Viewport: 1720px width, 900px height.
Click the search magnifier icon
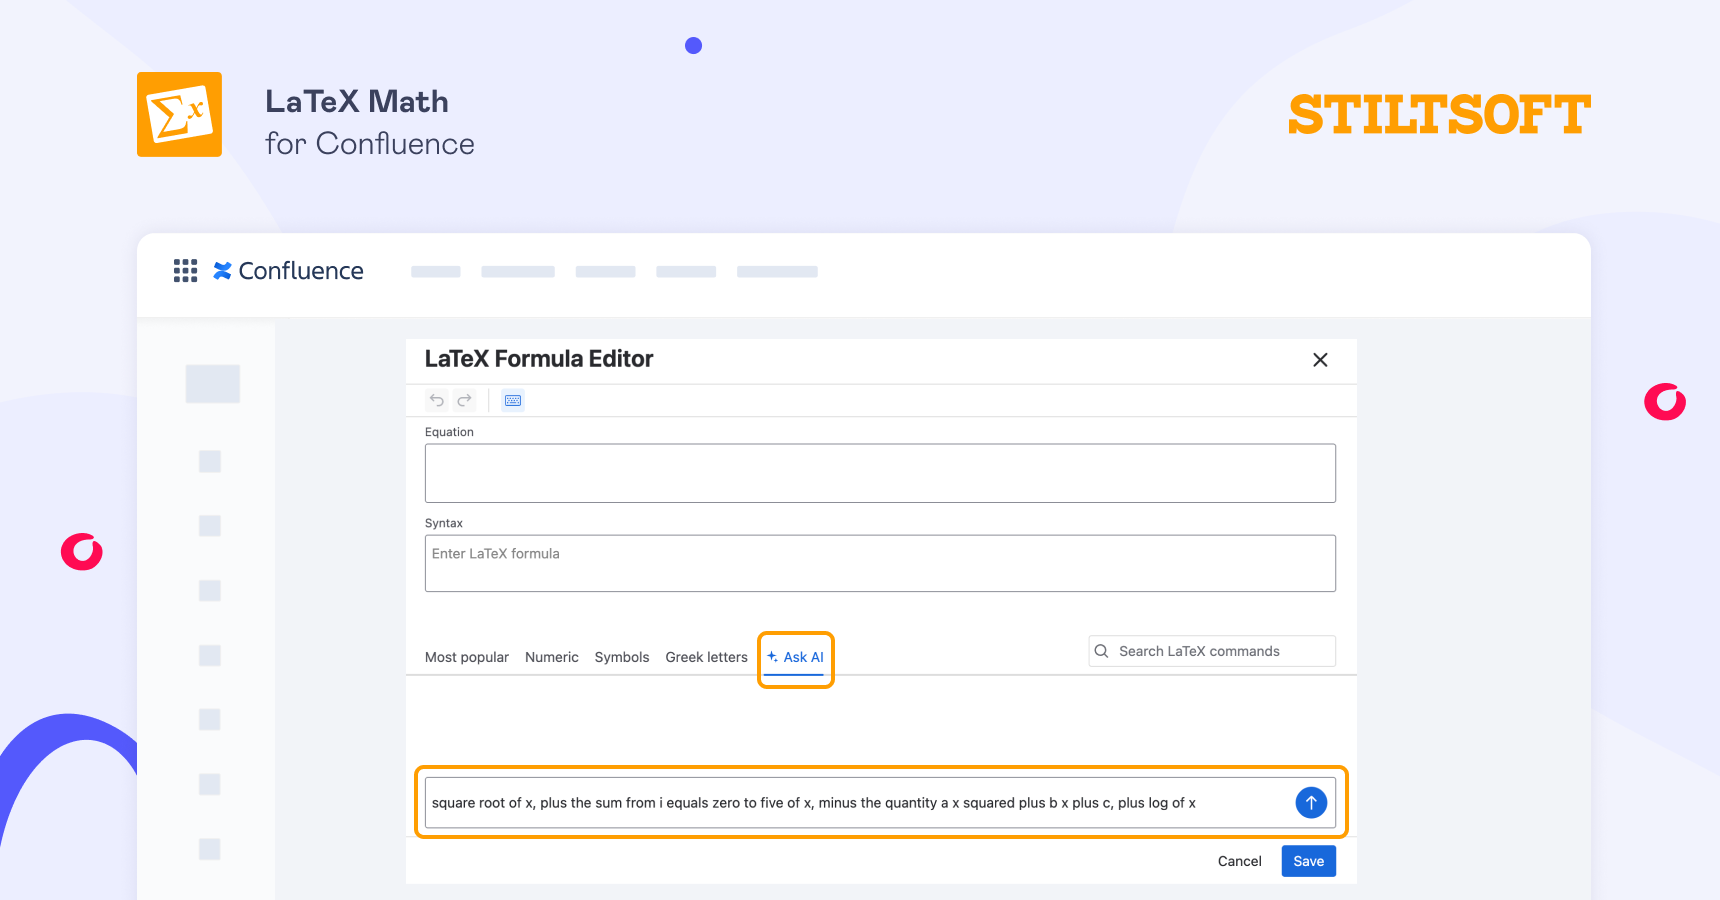[x=1101, y=651]
